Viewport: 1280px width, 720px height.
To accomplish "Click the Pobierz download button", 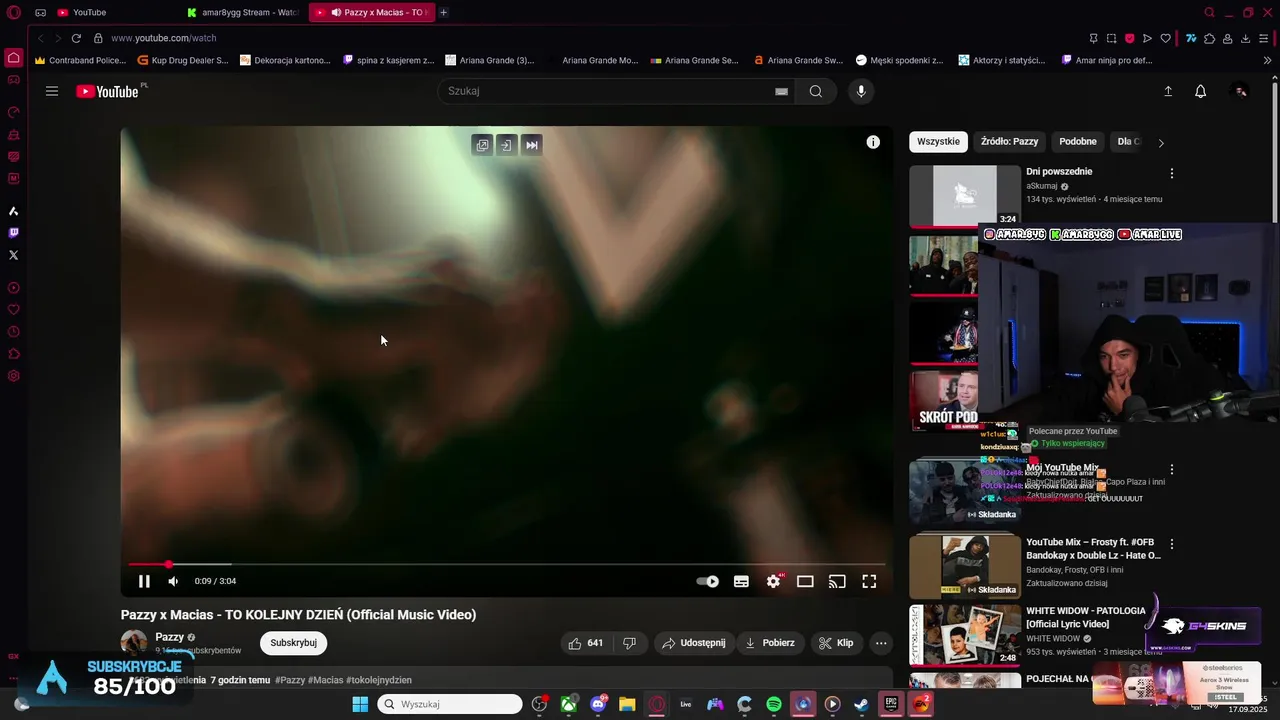I will [x=770, y=643].
